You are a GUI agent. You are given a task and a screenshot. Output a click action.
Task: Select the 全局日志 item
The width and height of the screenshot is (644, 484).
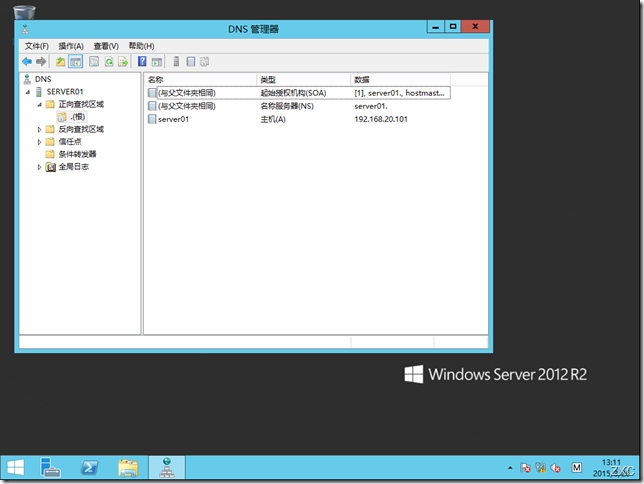tap(74, 167)
